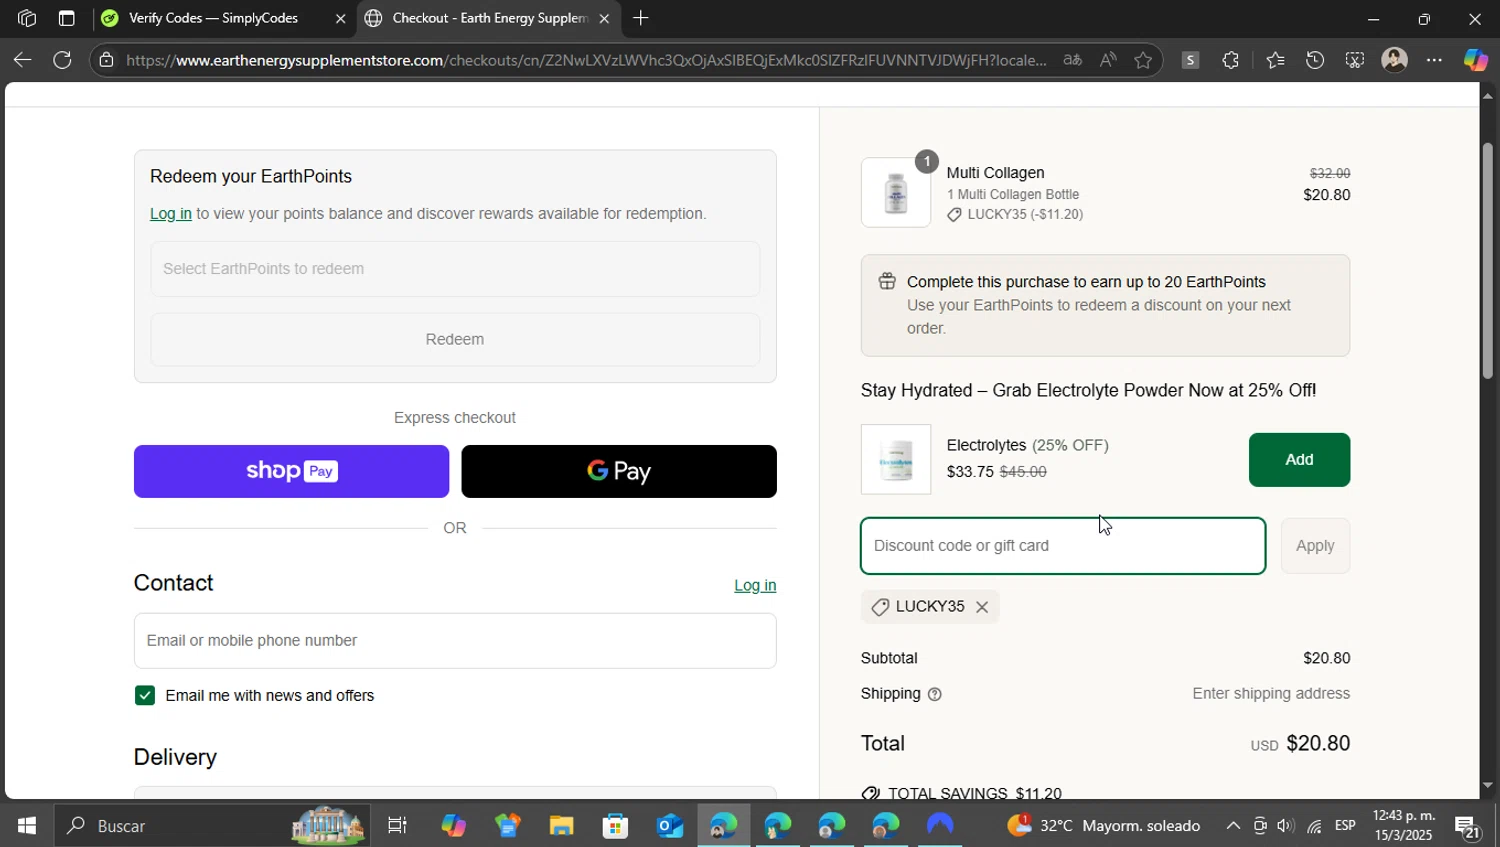
Task: Open tab actions menu icon
Action: (x=66, y=18)
